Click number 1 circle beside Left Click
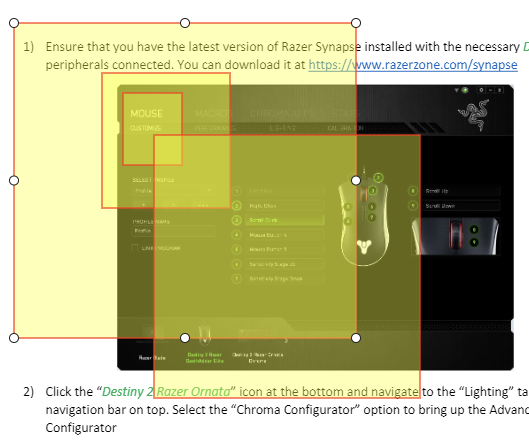 [x=236, y=191]
